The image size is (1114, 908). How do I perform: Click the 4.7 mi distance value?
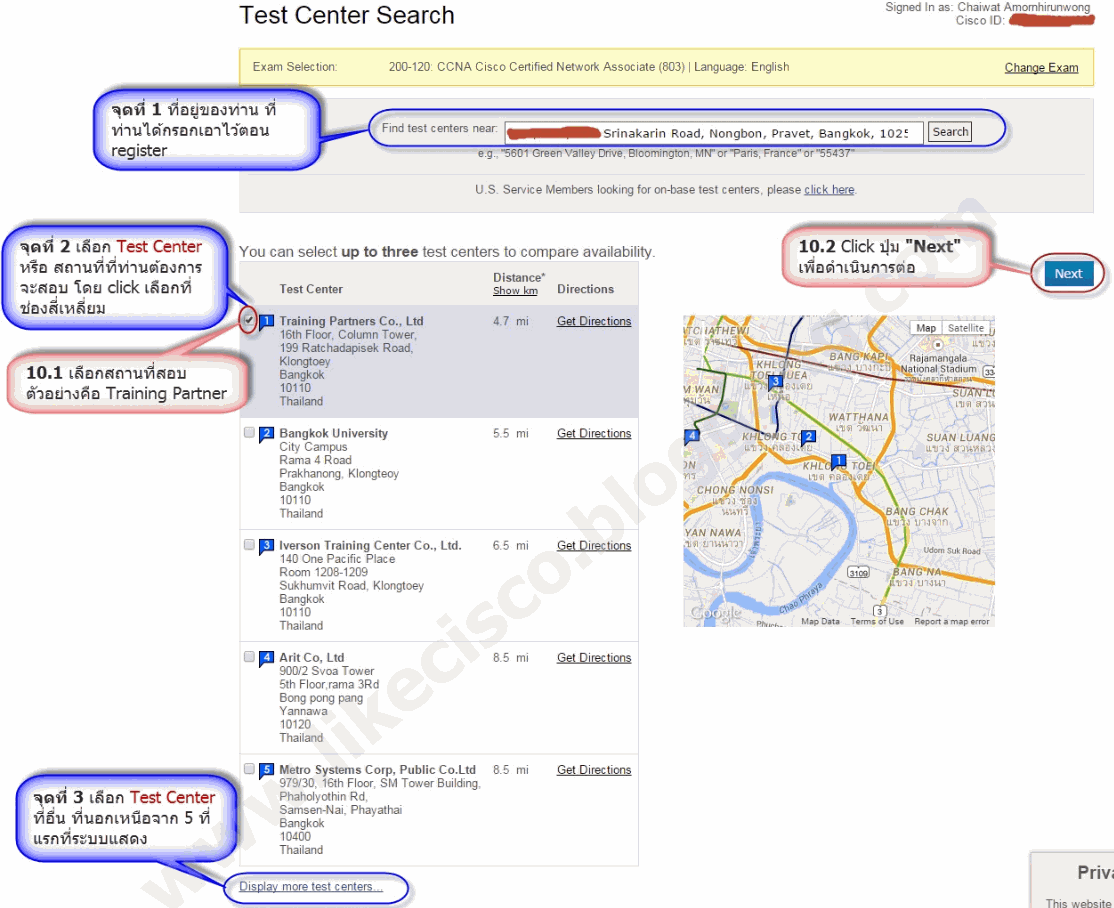click(x=511, y=321)
